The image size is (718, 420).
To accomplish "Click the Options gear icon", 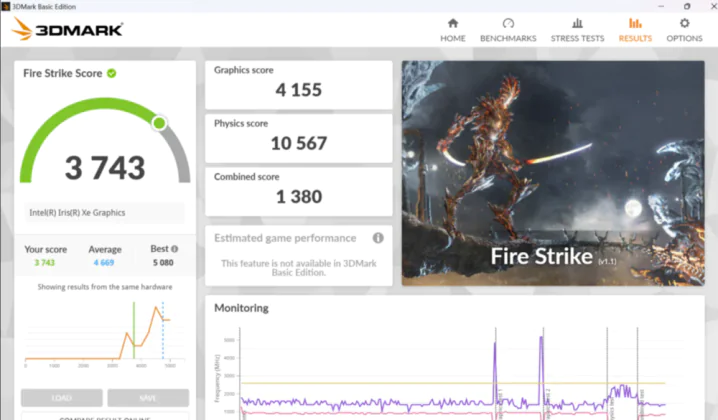I will tap(684, 23).
